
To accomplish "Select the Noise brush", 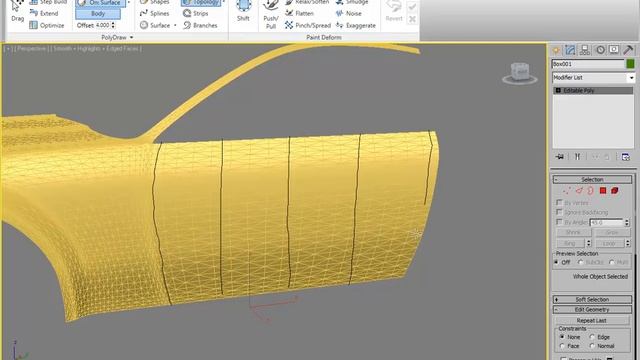I will 349,13.
